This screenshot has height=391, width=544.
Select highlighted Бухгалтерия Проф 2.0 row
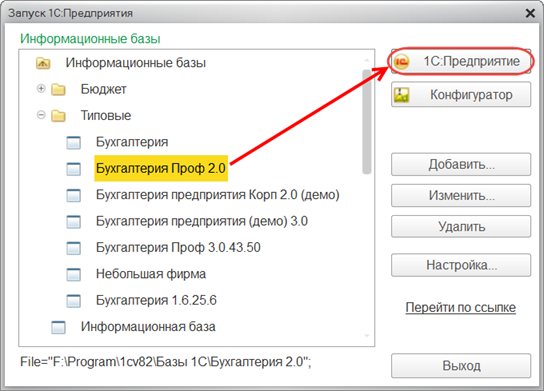(161, 168)
